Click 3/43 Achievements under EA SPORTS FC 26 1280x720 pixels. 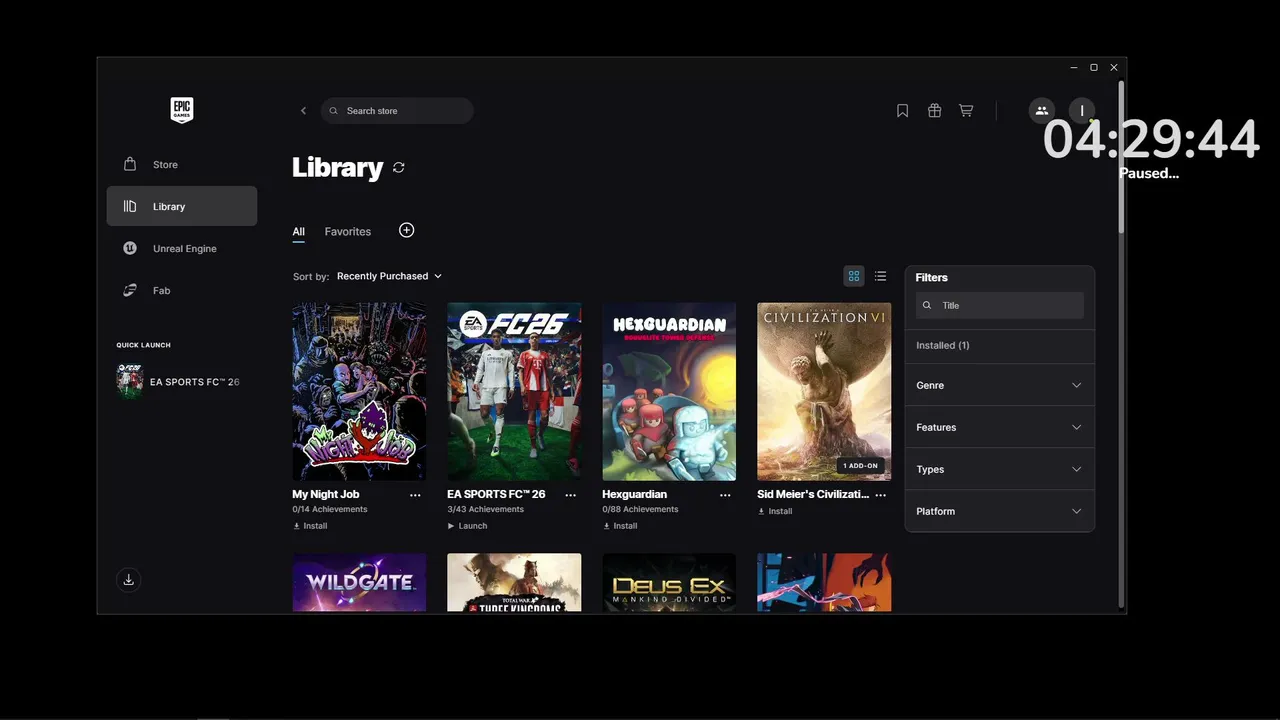[485, 510]
